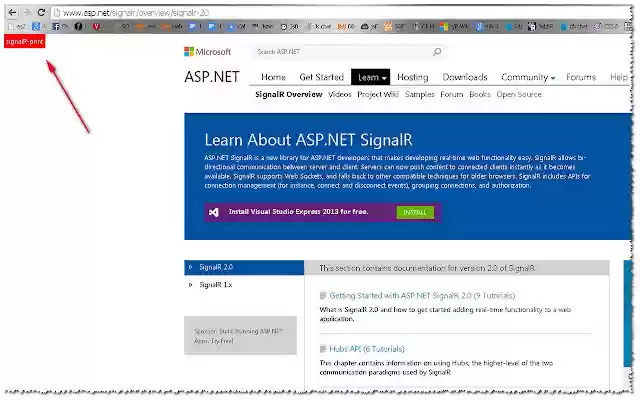640x400 pixels.
Task: Click text 'This section contains documentation for version 2.0'
Action: (x=427, y=268)
